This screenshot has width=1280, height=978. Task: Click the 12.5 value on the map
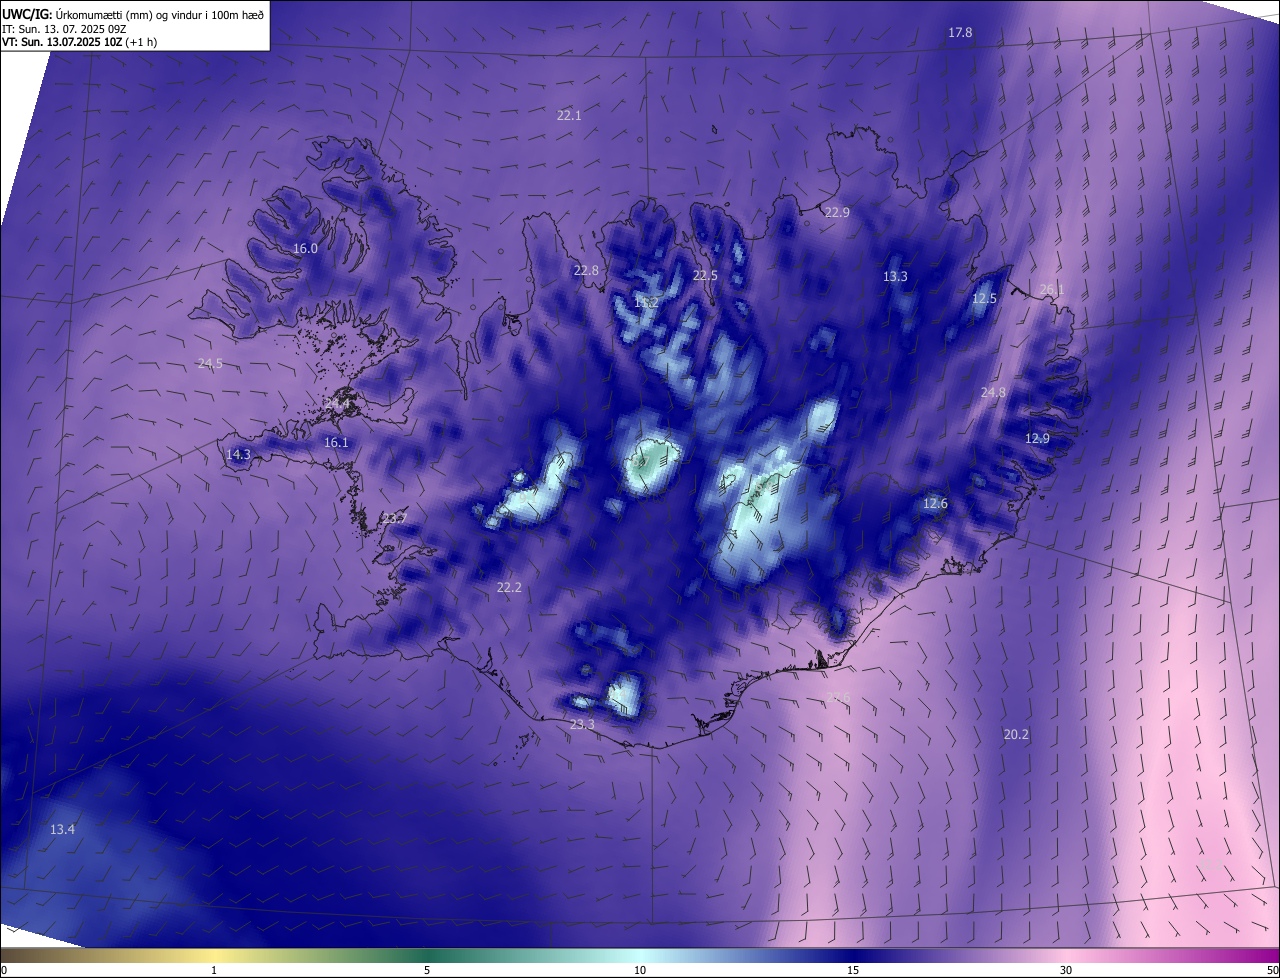985,299
